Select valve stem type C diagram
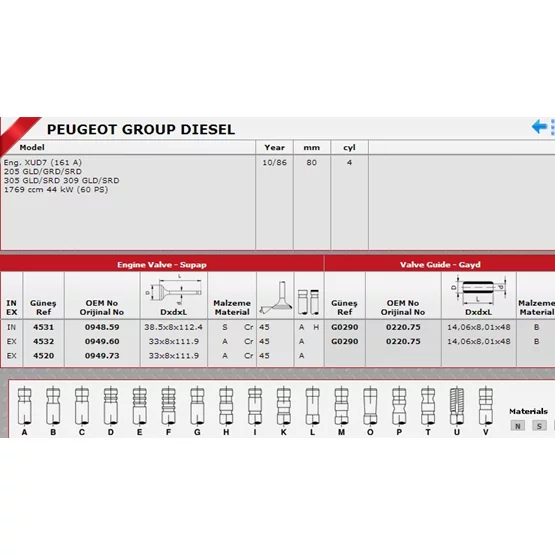The image size is (555, 555). [82, 406]
